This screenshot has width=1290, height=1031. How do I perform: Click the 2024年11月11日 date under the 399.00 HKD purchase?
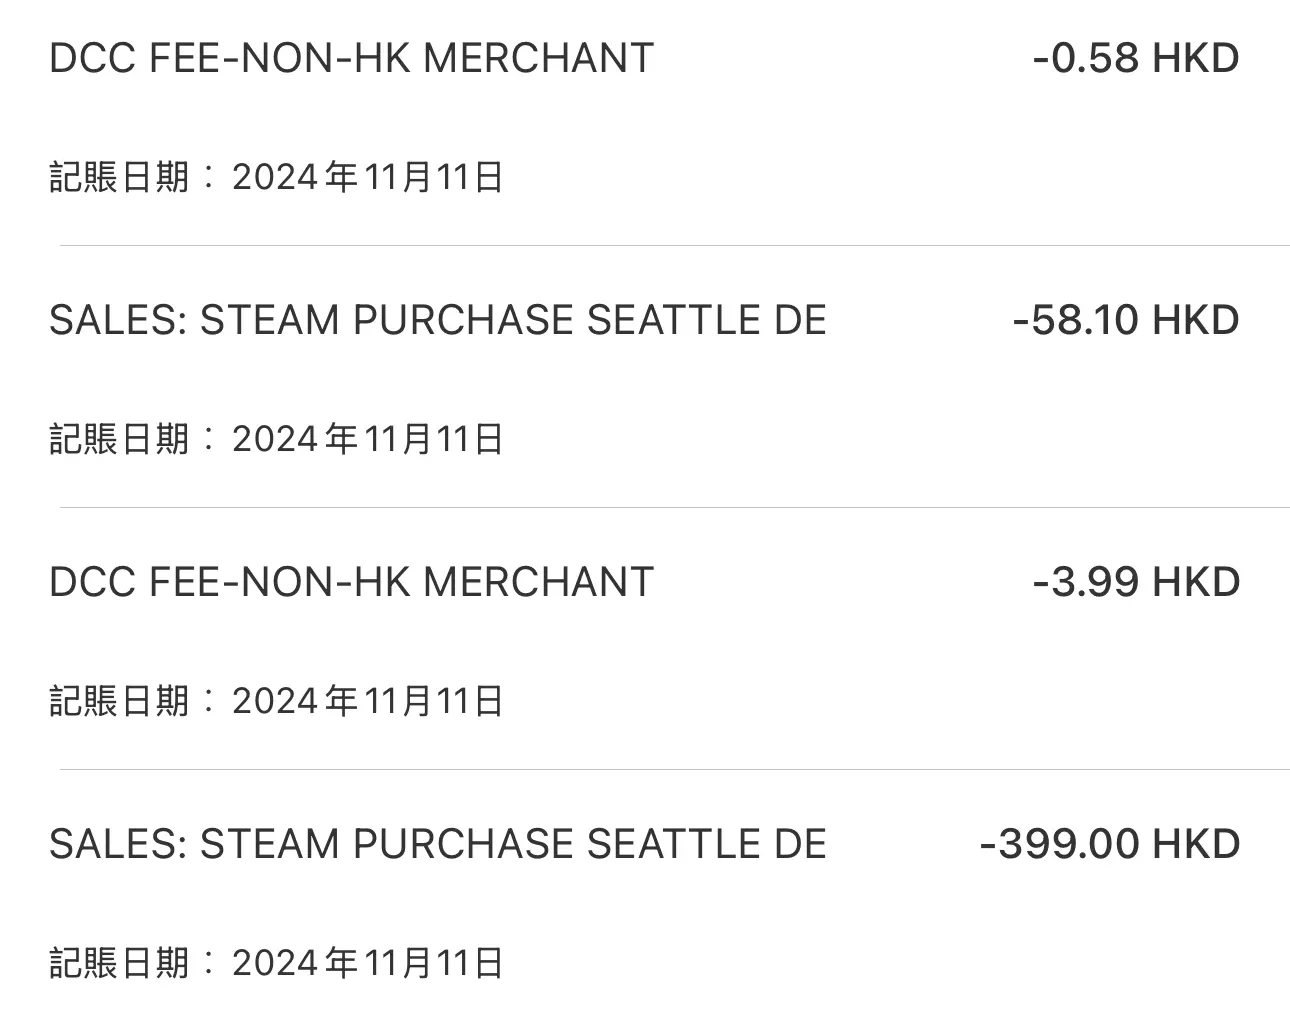click(x=367, y=964)
